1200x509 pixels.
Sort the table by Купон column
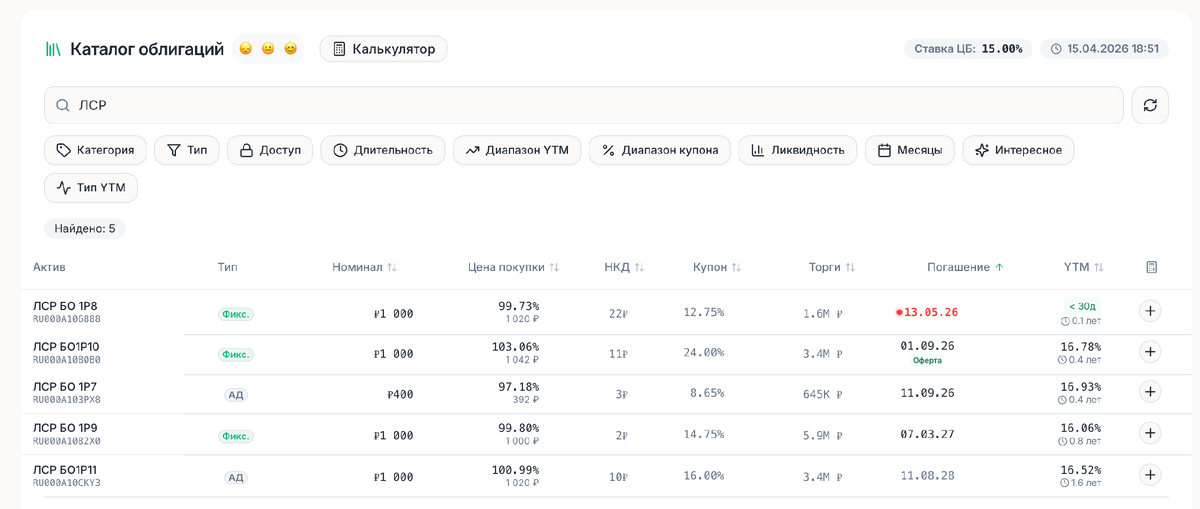pyautogui.click(x=717, y=267)
